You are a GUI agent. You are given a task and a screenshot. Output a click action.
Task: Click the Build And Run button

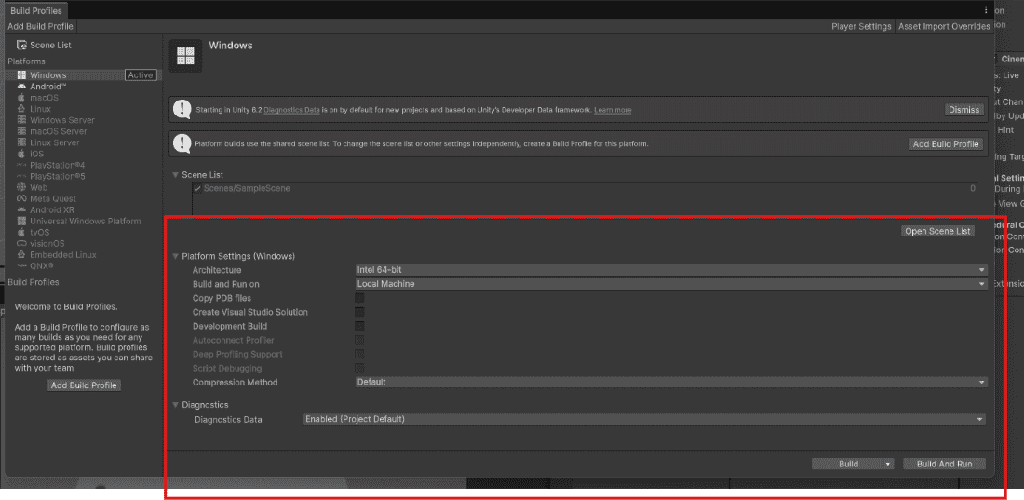pyautogui.click(x=944, y=464)
